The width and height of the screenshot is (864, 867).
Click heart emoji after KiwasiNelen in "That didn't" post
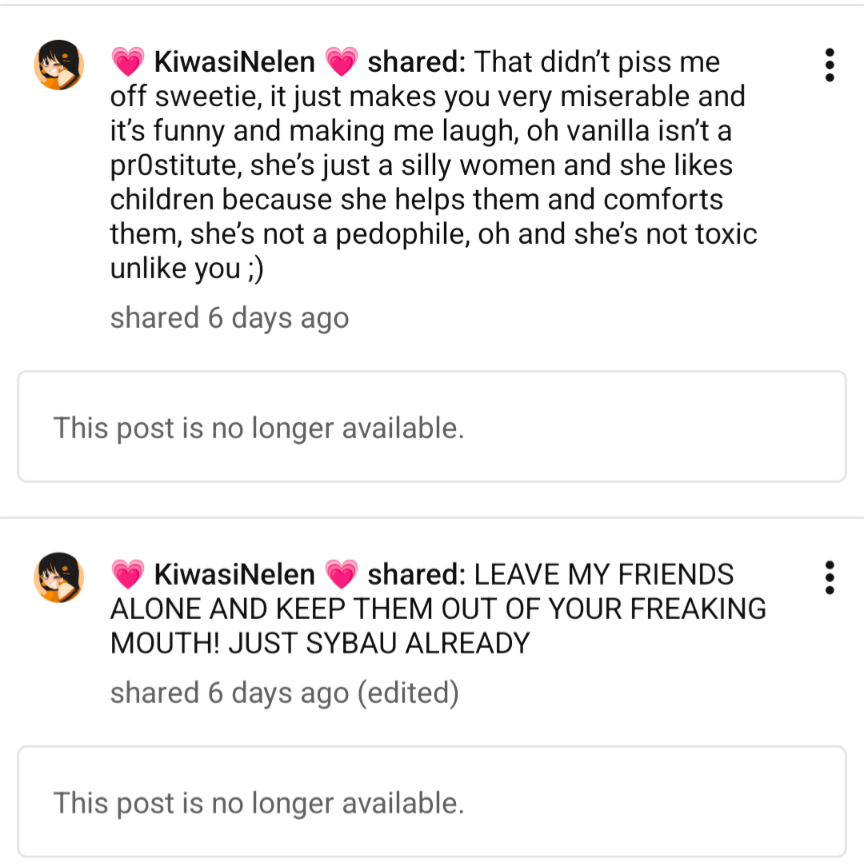(x=342, y=63)
